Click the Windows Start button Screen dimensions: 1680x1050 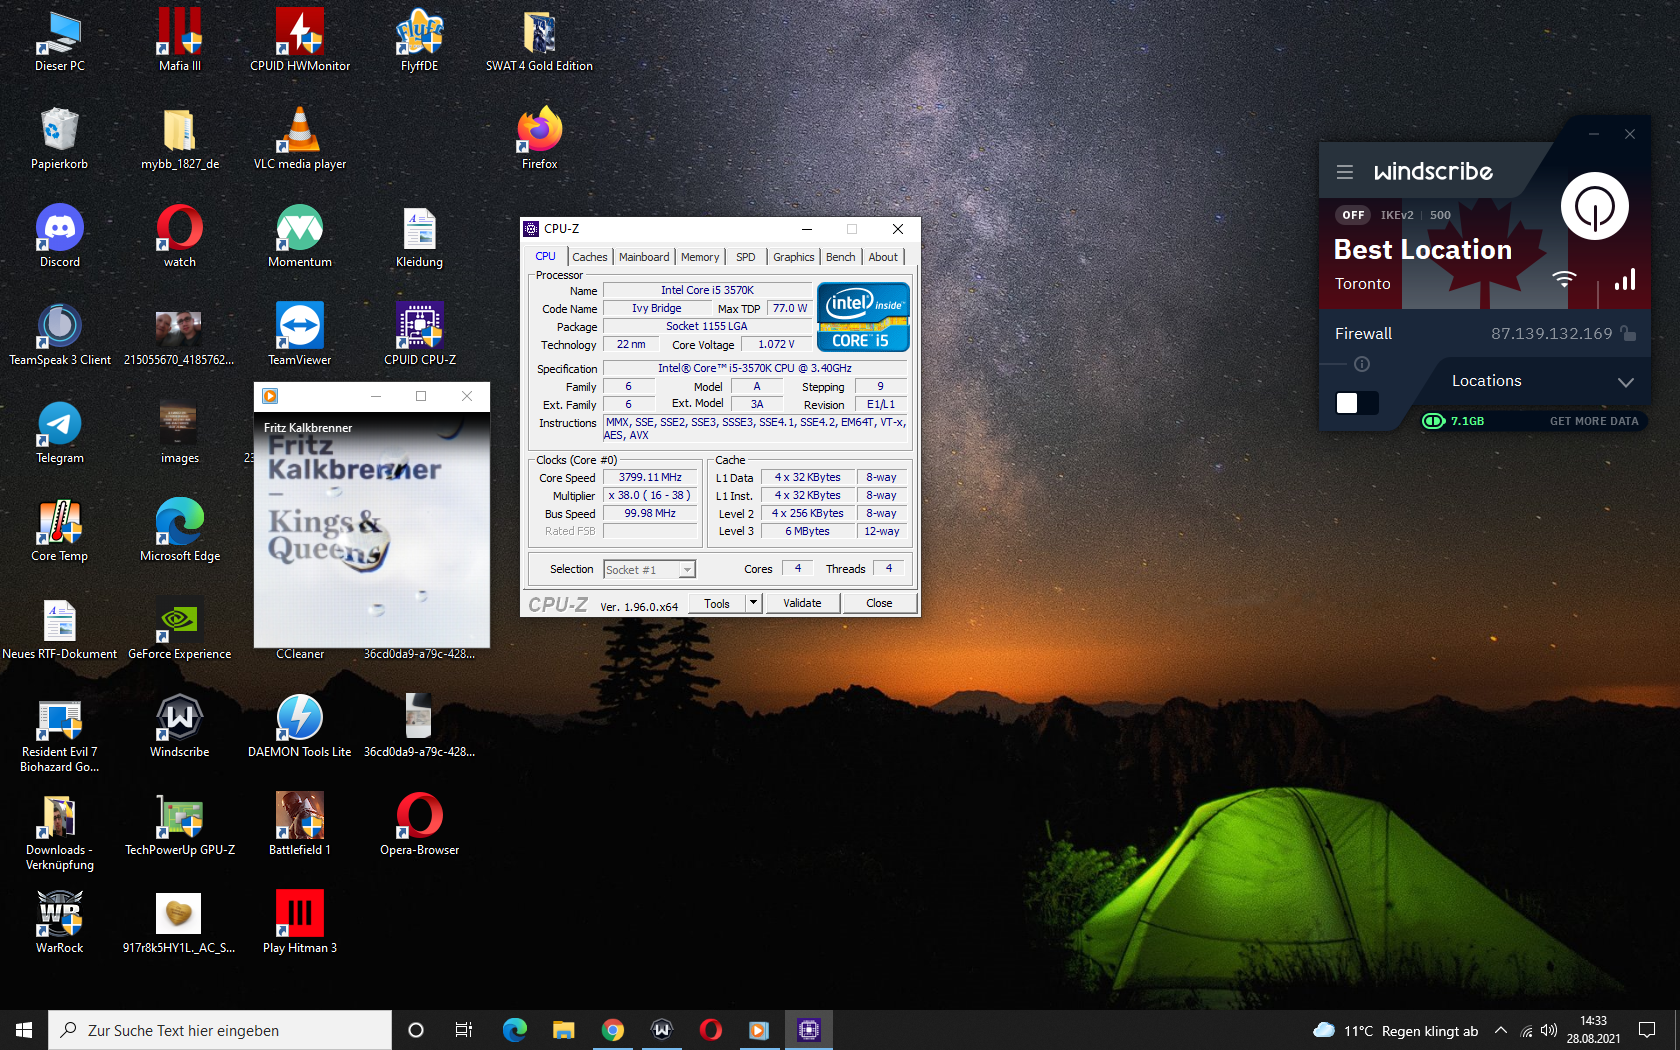coord(24,1030)
